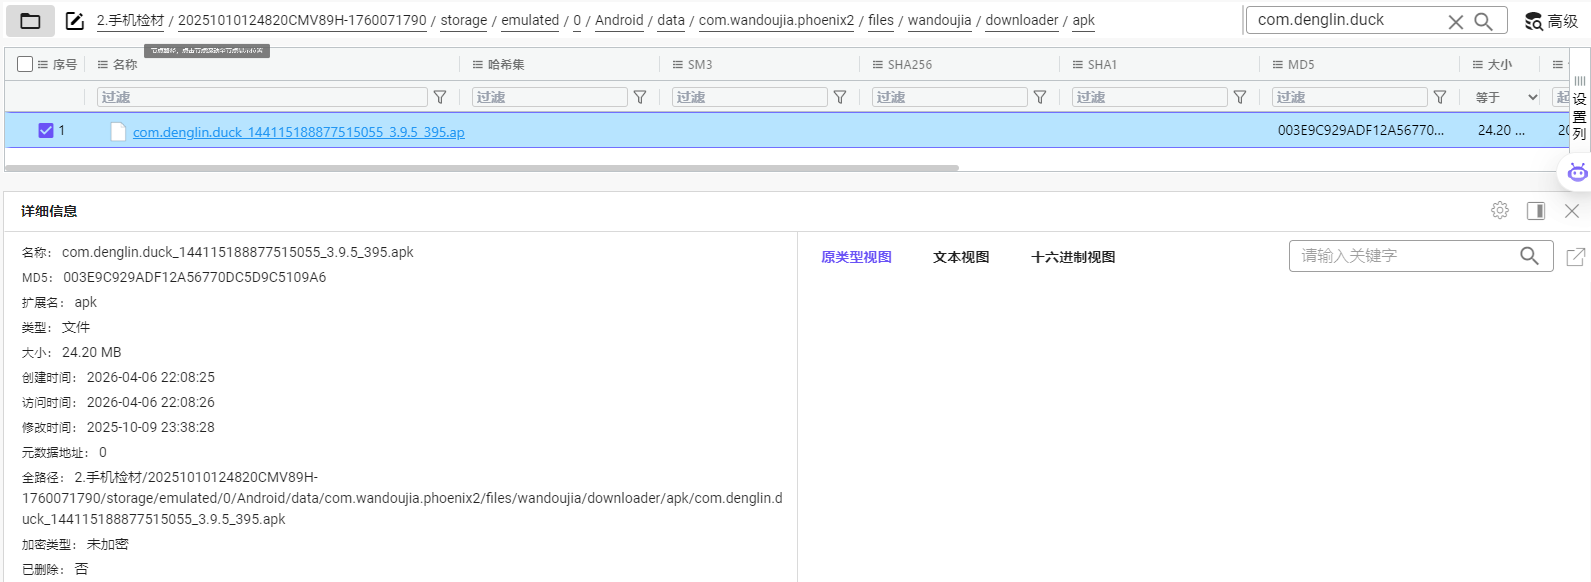Click the magnifier in com.denglin.duck search box
The image size is (1591, 582).
(x=1484, y=21)
